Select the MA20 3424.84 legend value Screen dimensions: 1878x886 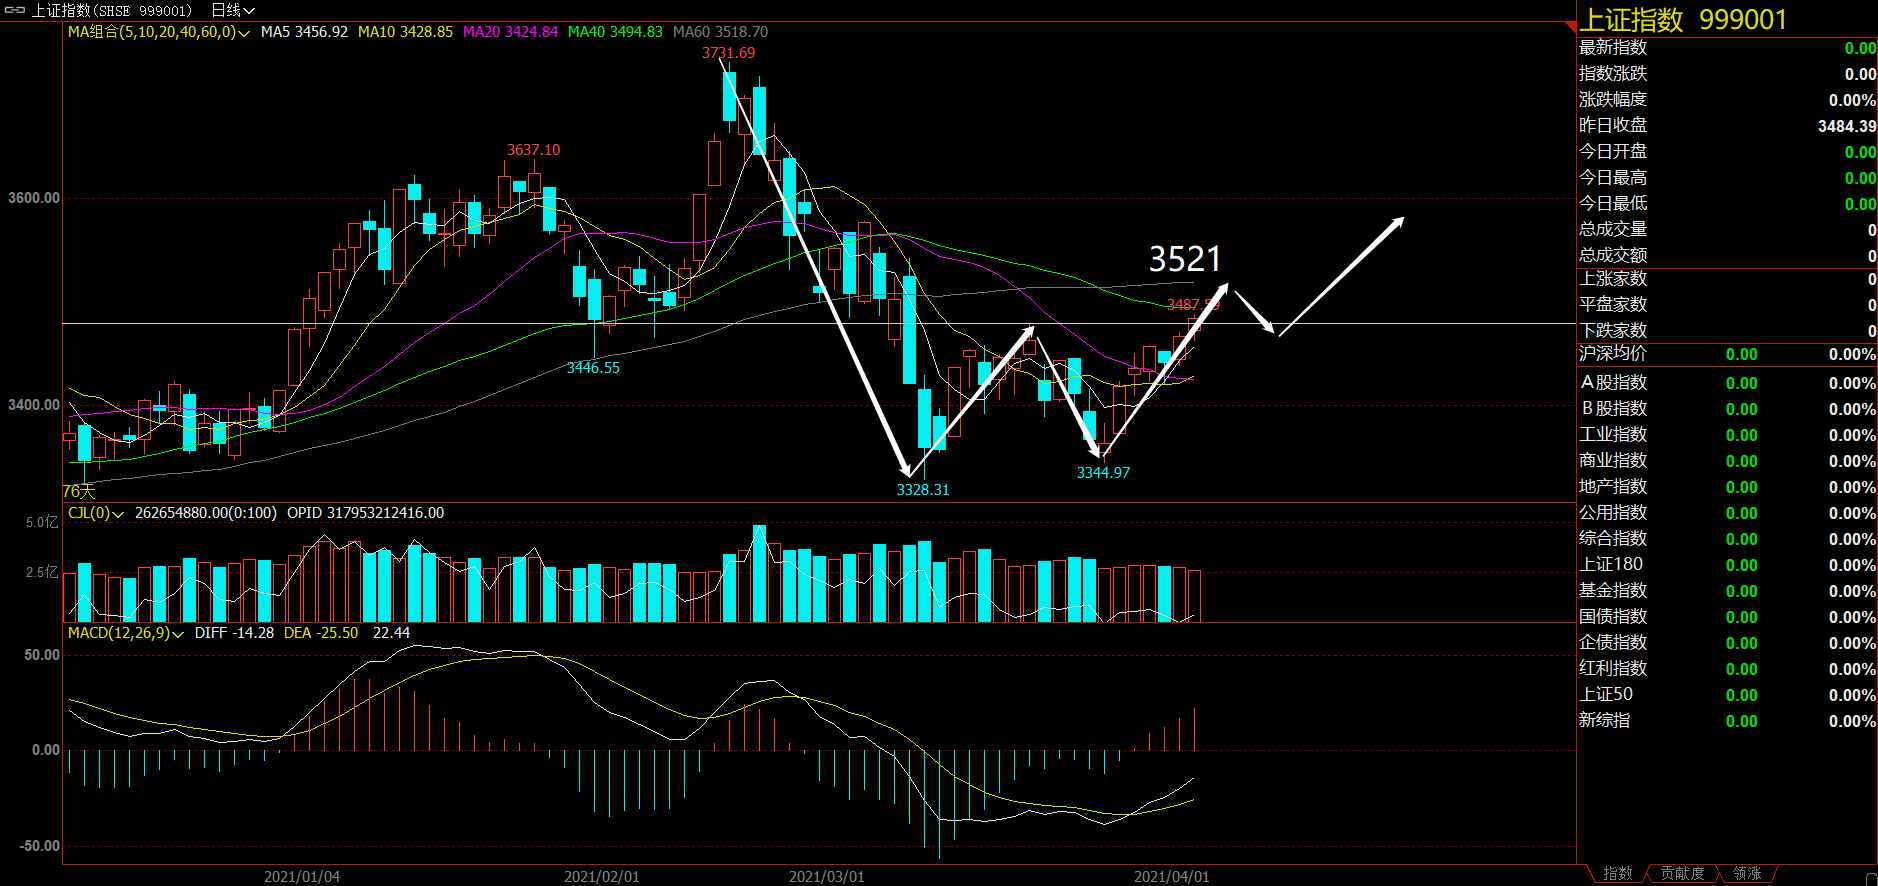pos(510,32)
